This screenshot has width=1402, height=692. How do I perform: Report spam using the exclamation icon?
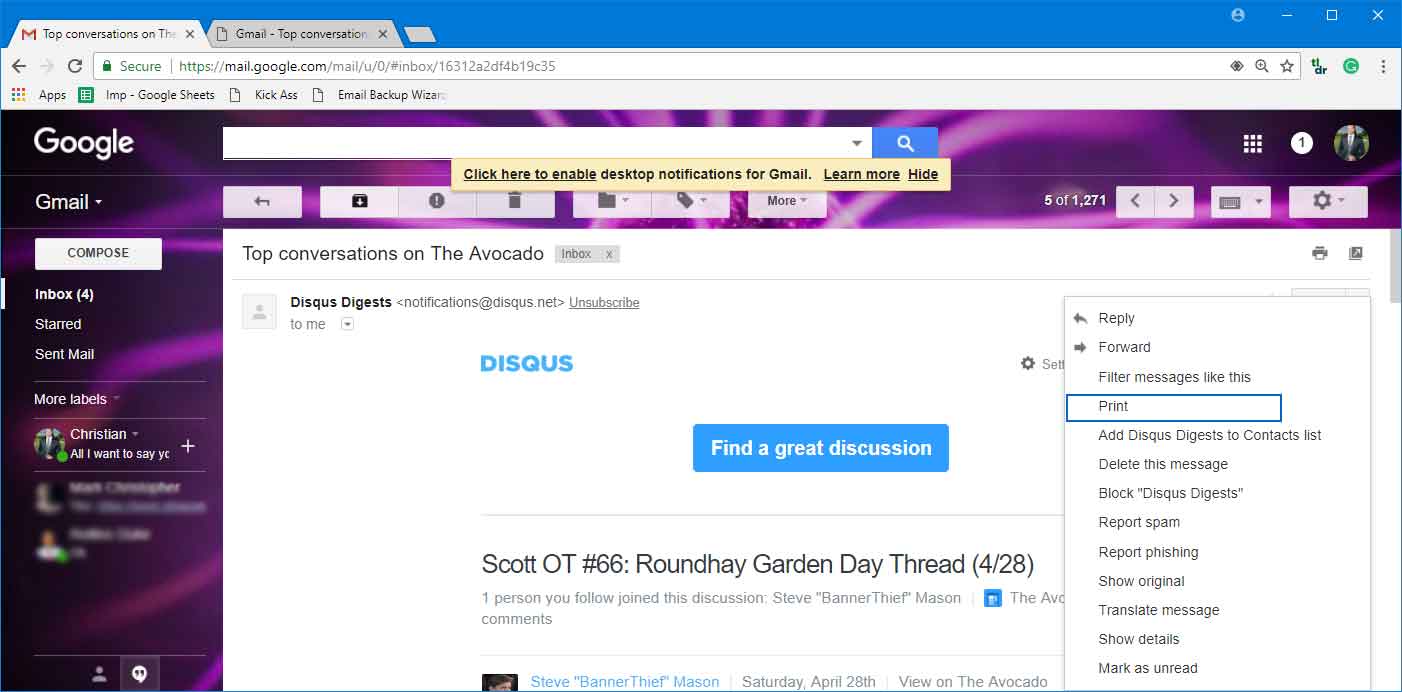click(437, 201)
